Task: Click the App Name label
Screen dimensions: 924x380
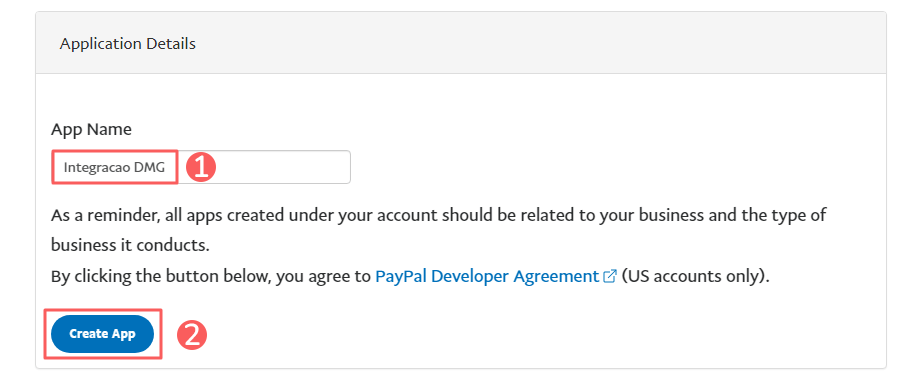Action: click(91, 130)
